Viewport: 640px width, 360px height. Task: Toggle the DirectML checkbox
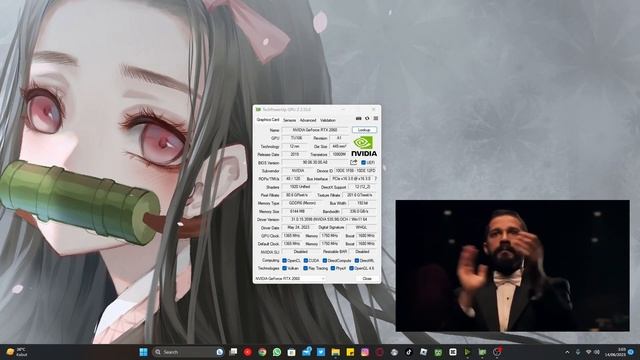[x=356, y=260]
